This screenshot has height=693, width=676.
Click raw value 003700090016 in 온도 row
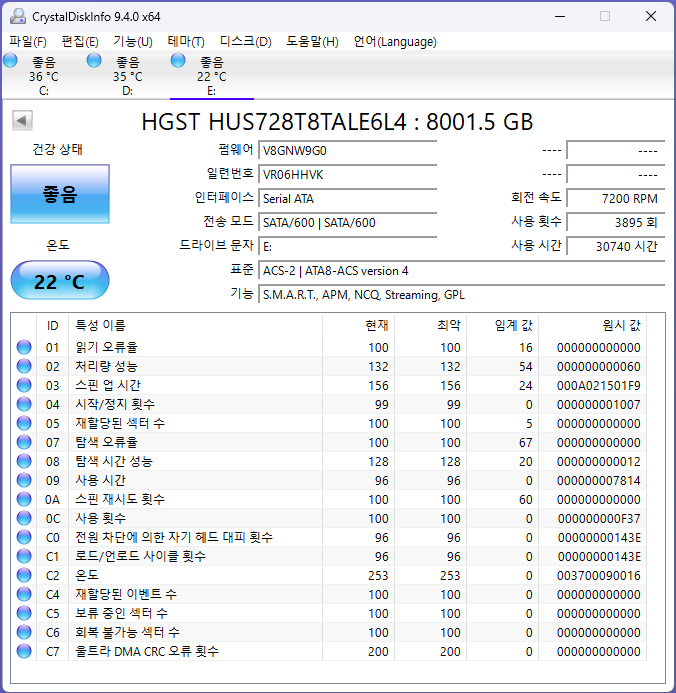pos(598,575)
